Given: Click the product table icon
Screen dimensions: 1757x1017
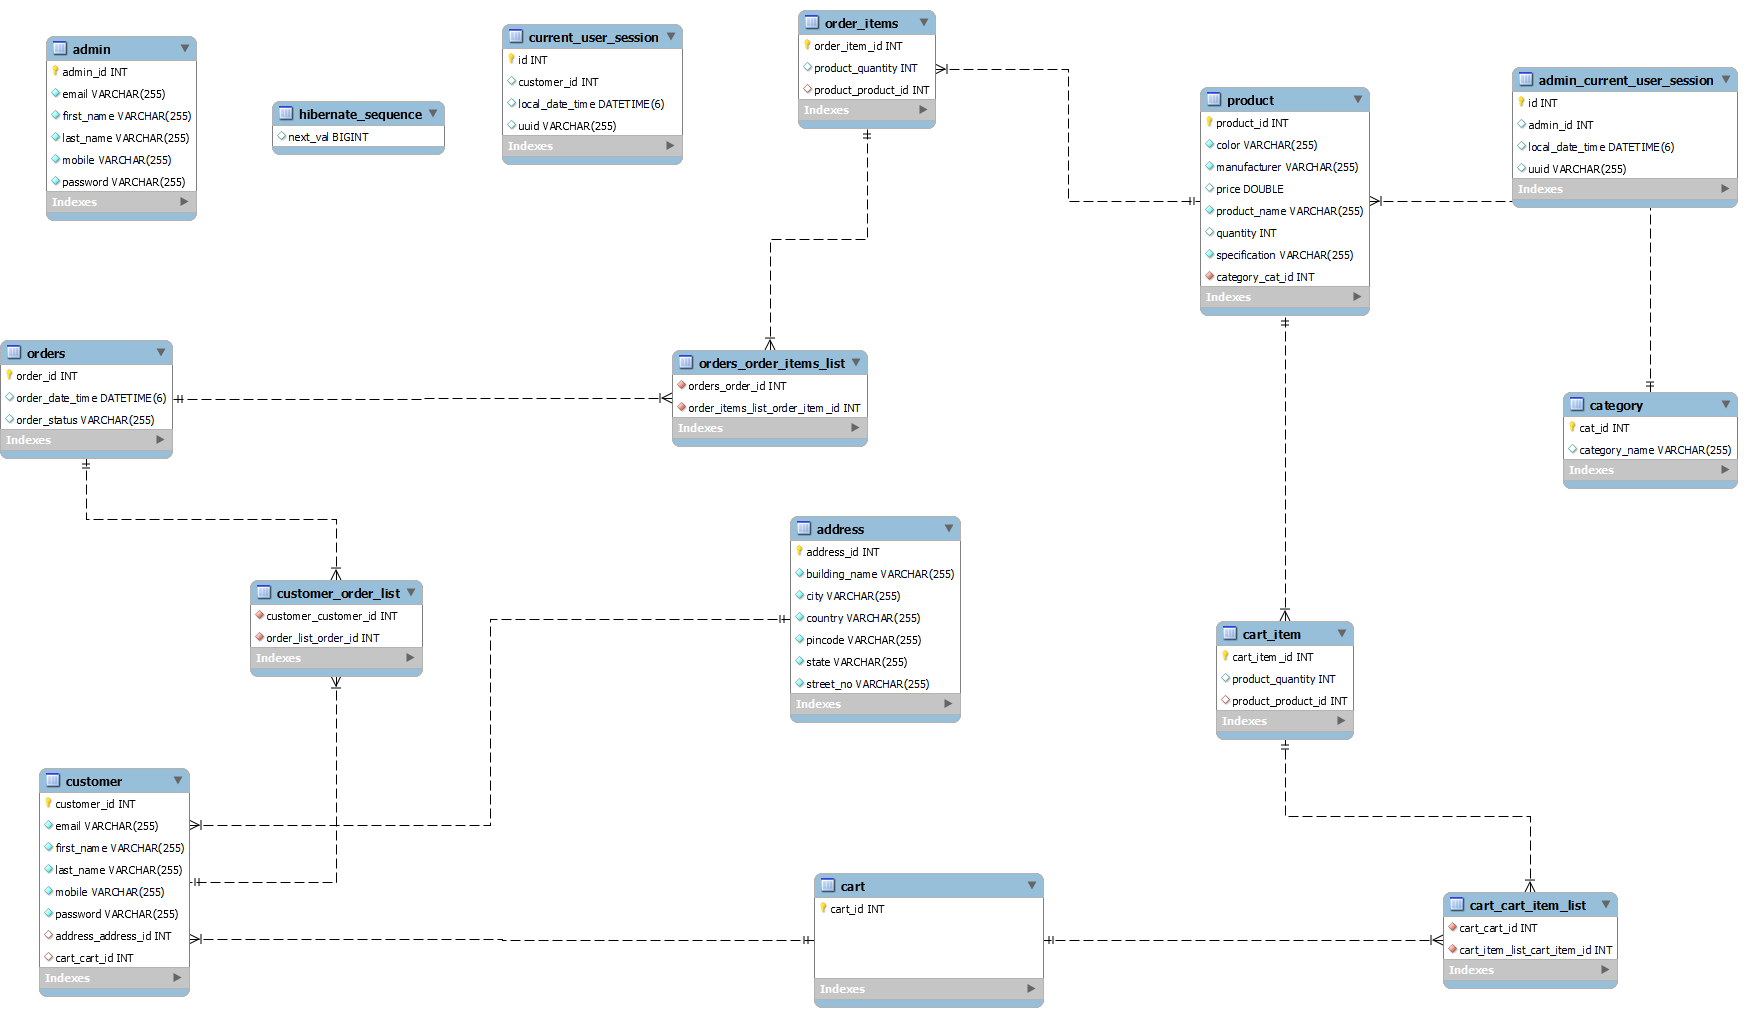Looking at the screenshot, I should 1214,99.
